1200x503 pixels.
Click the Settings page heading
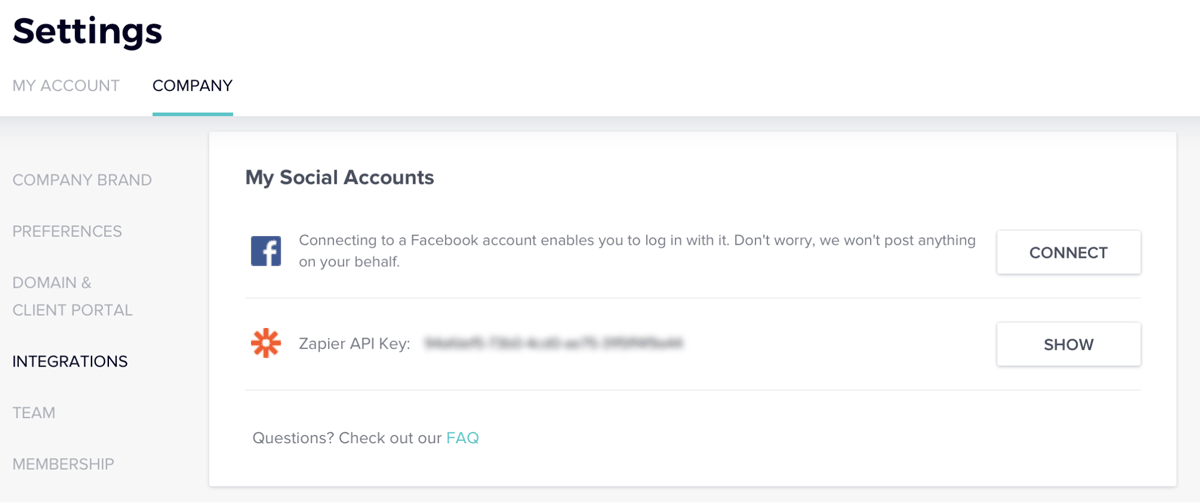point(87,31)
